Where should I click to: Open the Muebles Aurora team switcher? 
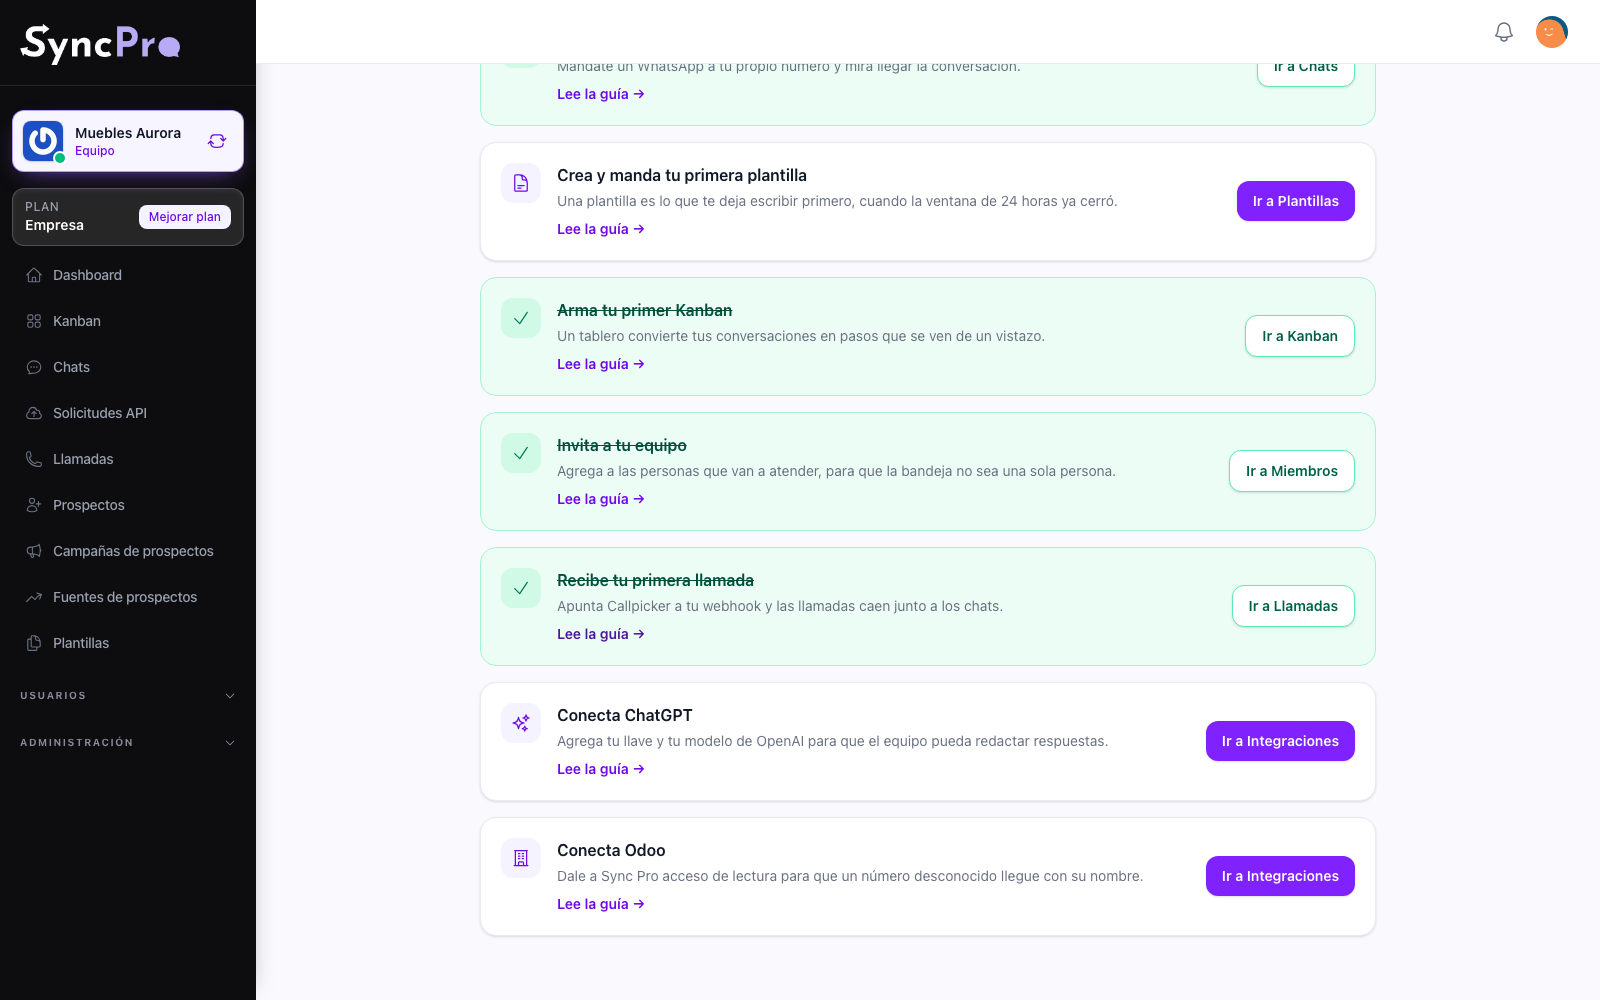(128, 141)
